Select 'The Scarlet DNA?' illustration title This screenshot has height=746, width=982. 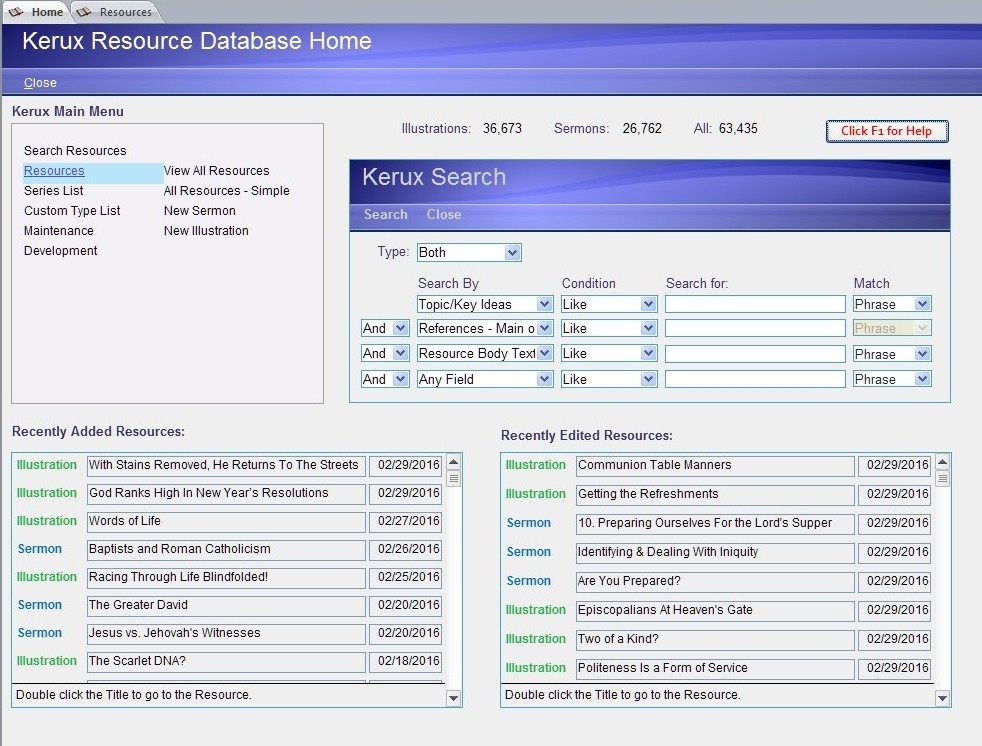(x=226, y=661)
